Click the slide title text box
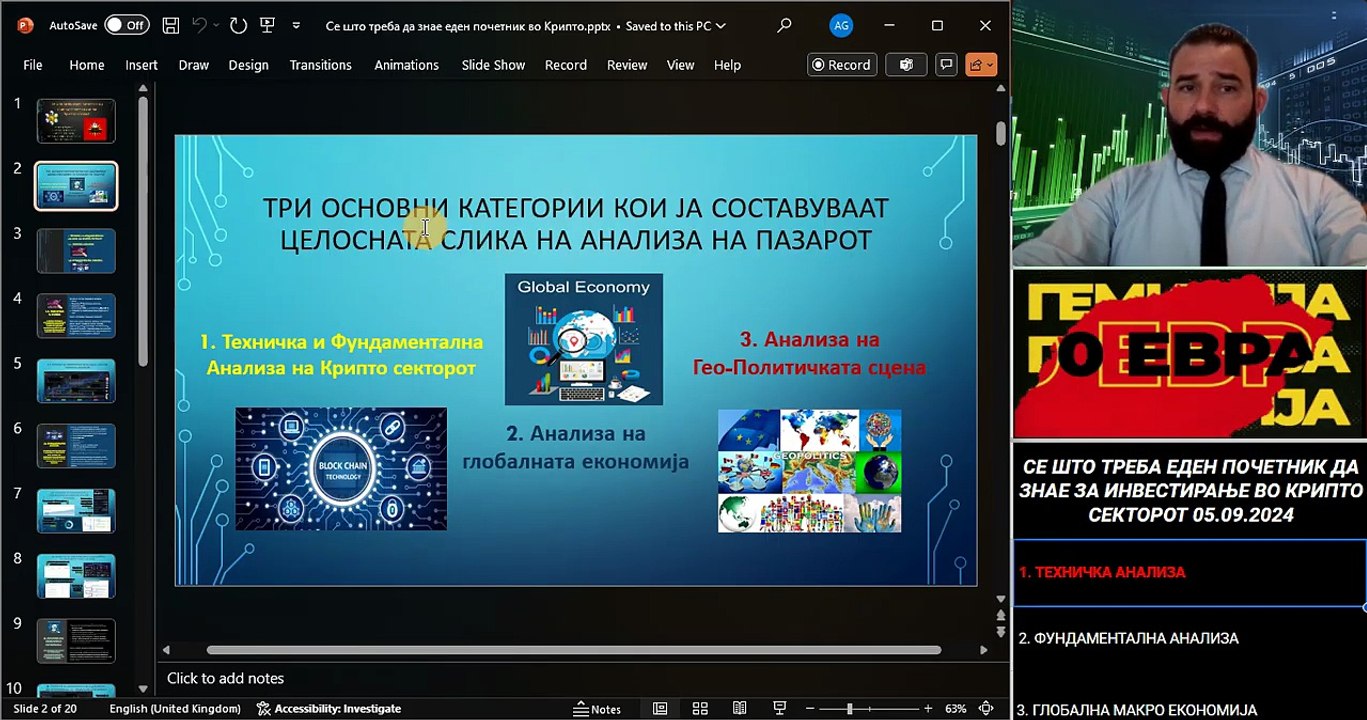 pos(576,224)
